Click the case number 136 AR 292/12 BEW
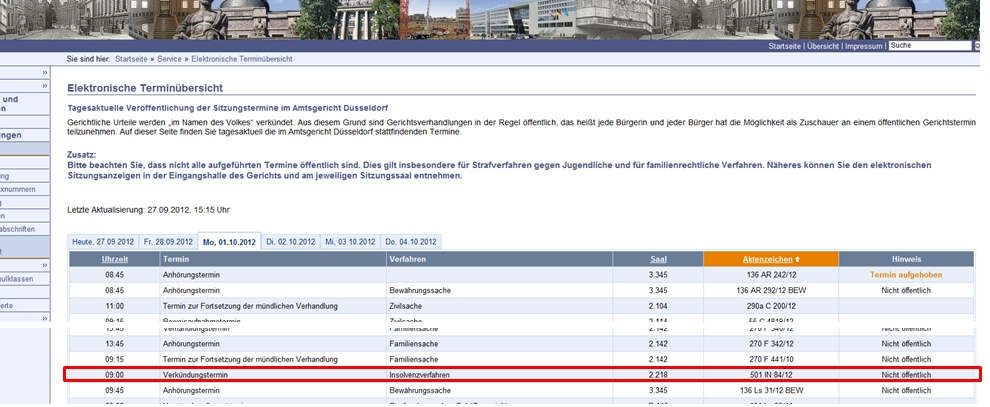The width and height of the screenshot is (990, 407). click(x=770, y=290)
